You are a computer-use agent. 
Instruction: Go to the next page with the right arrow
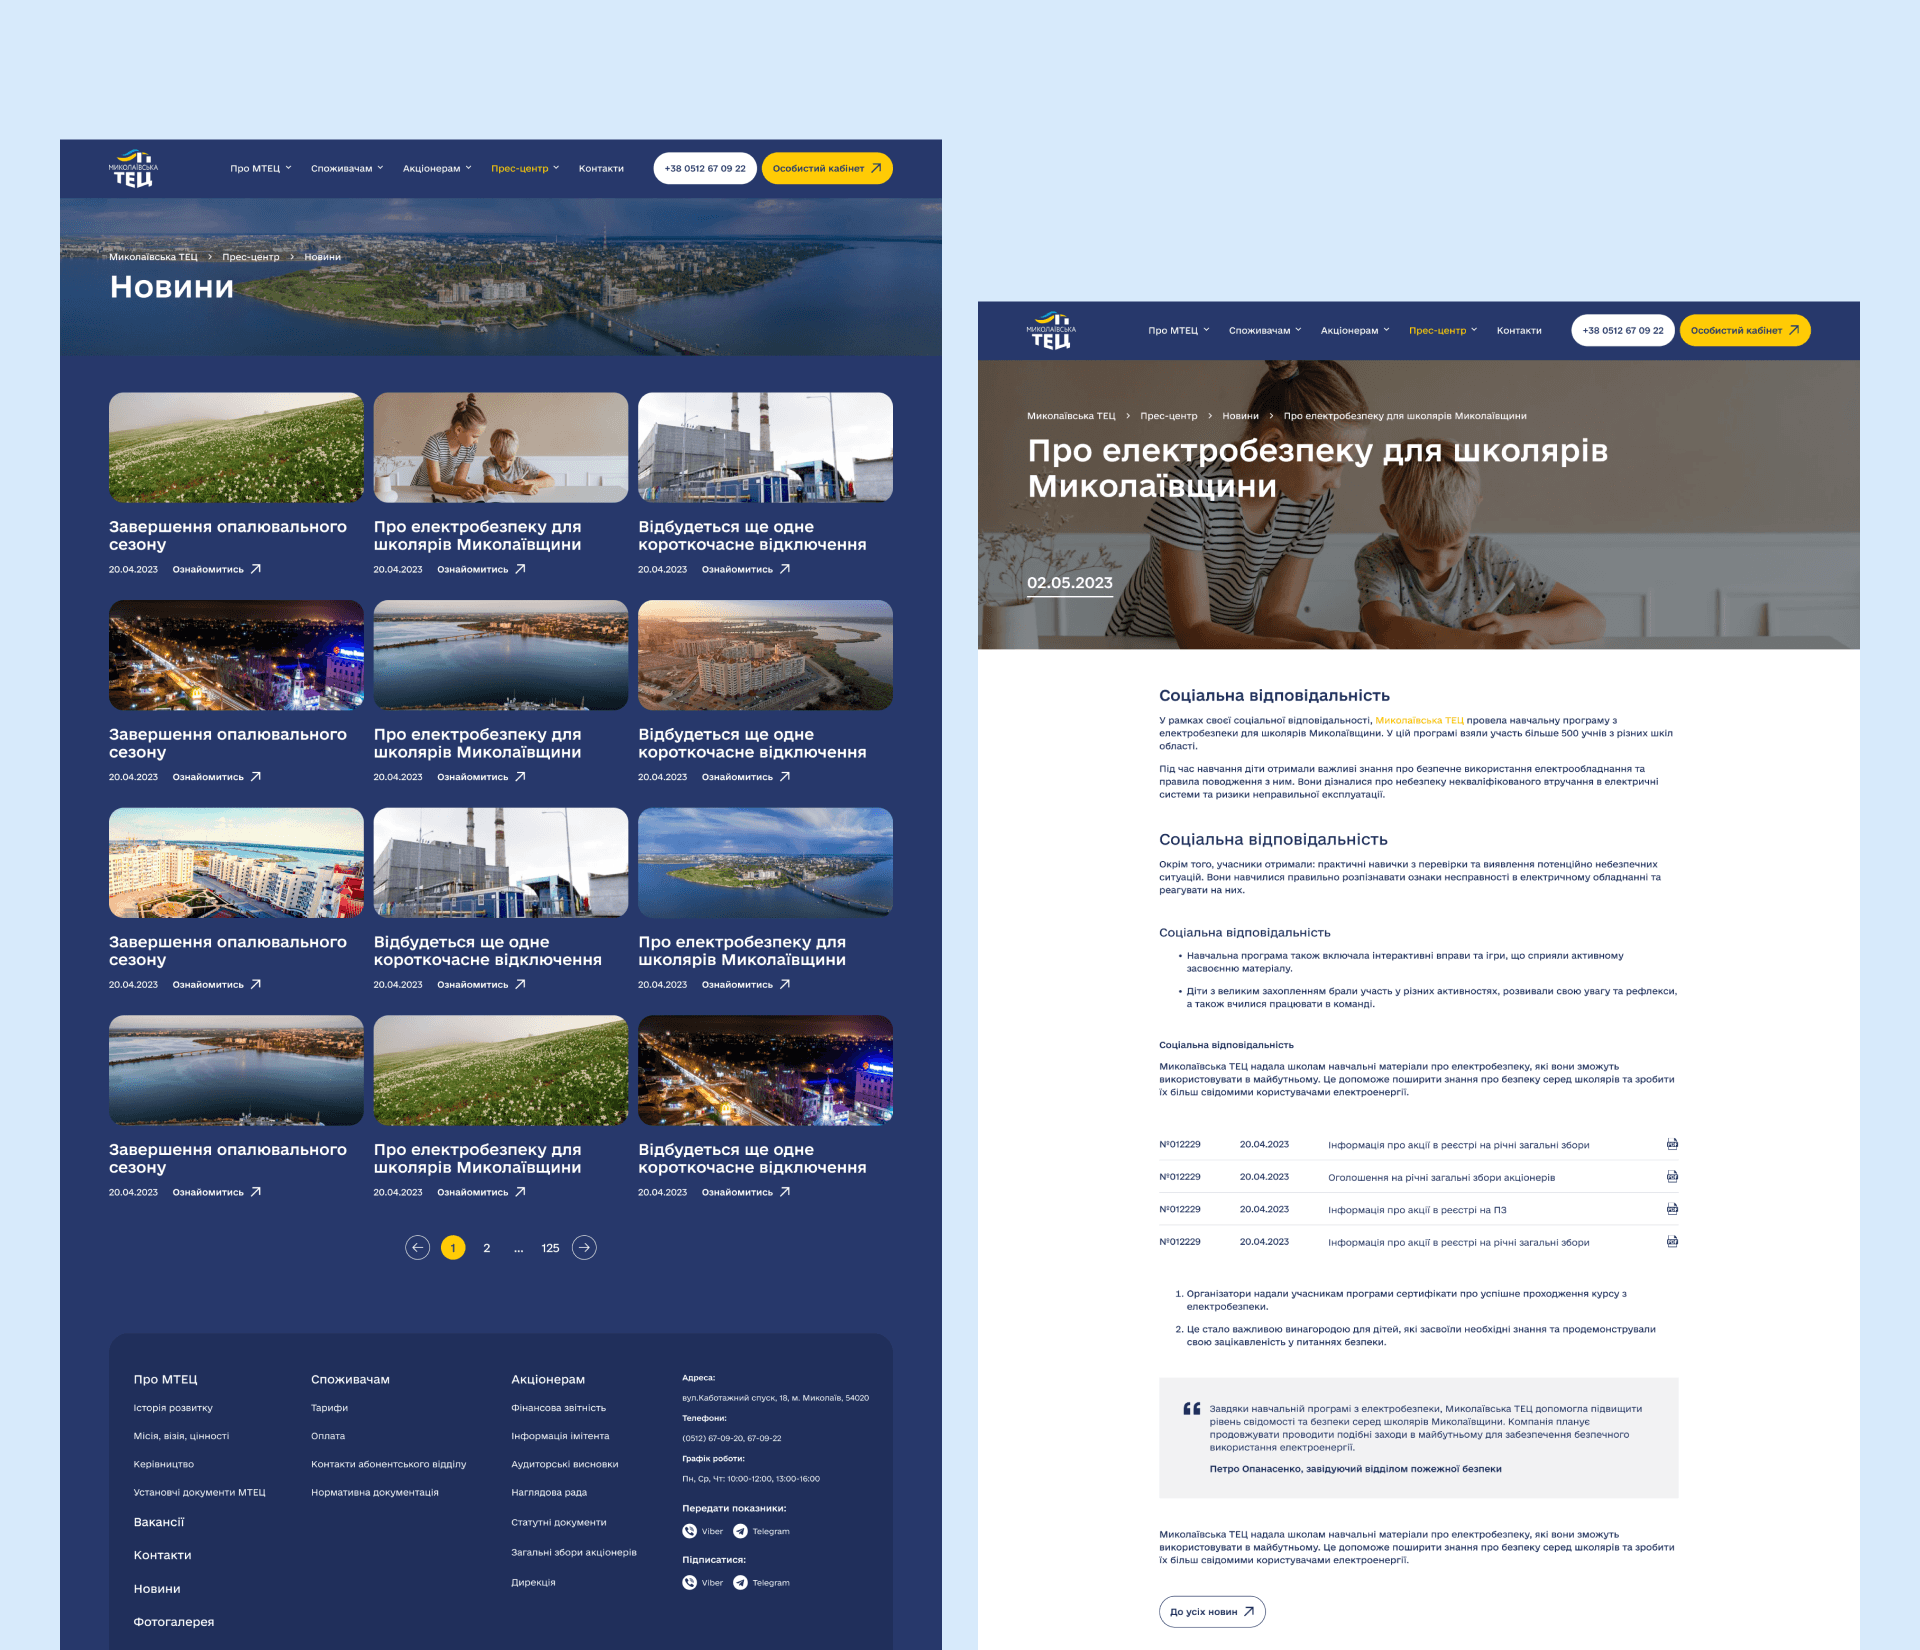(584, 1247)
